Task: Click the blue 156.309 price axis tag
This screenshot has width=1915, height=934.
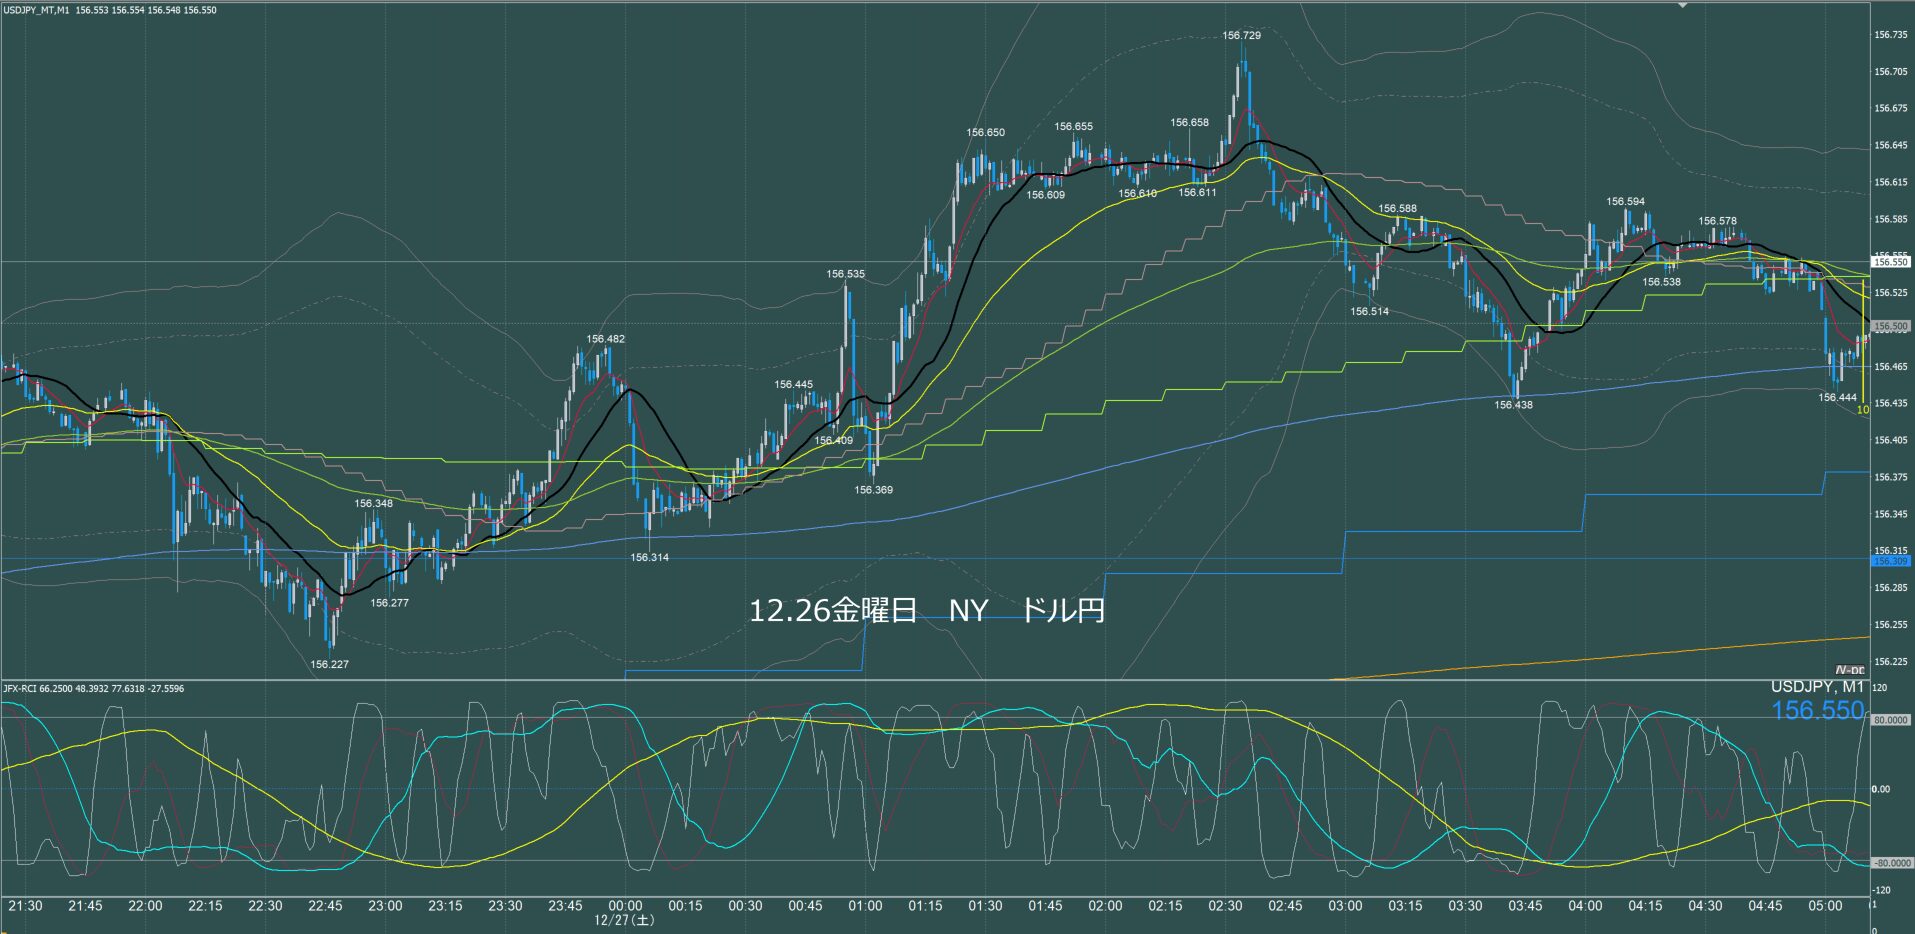Action: tap(1890, 561)
